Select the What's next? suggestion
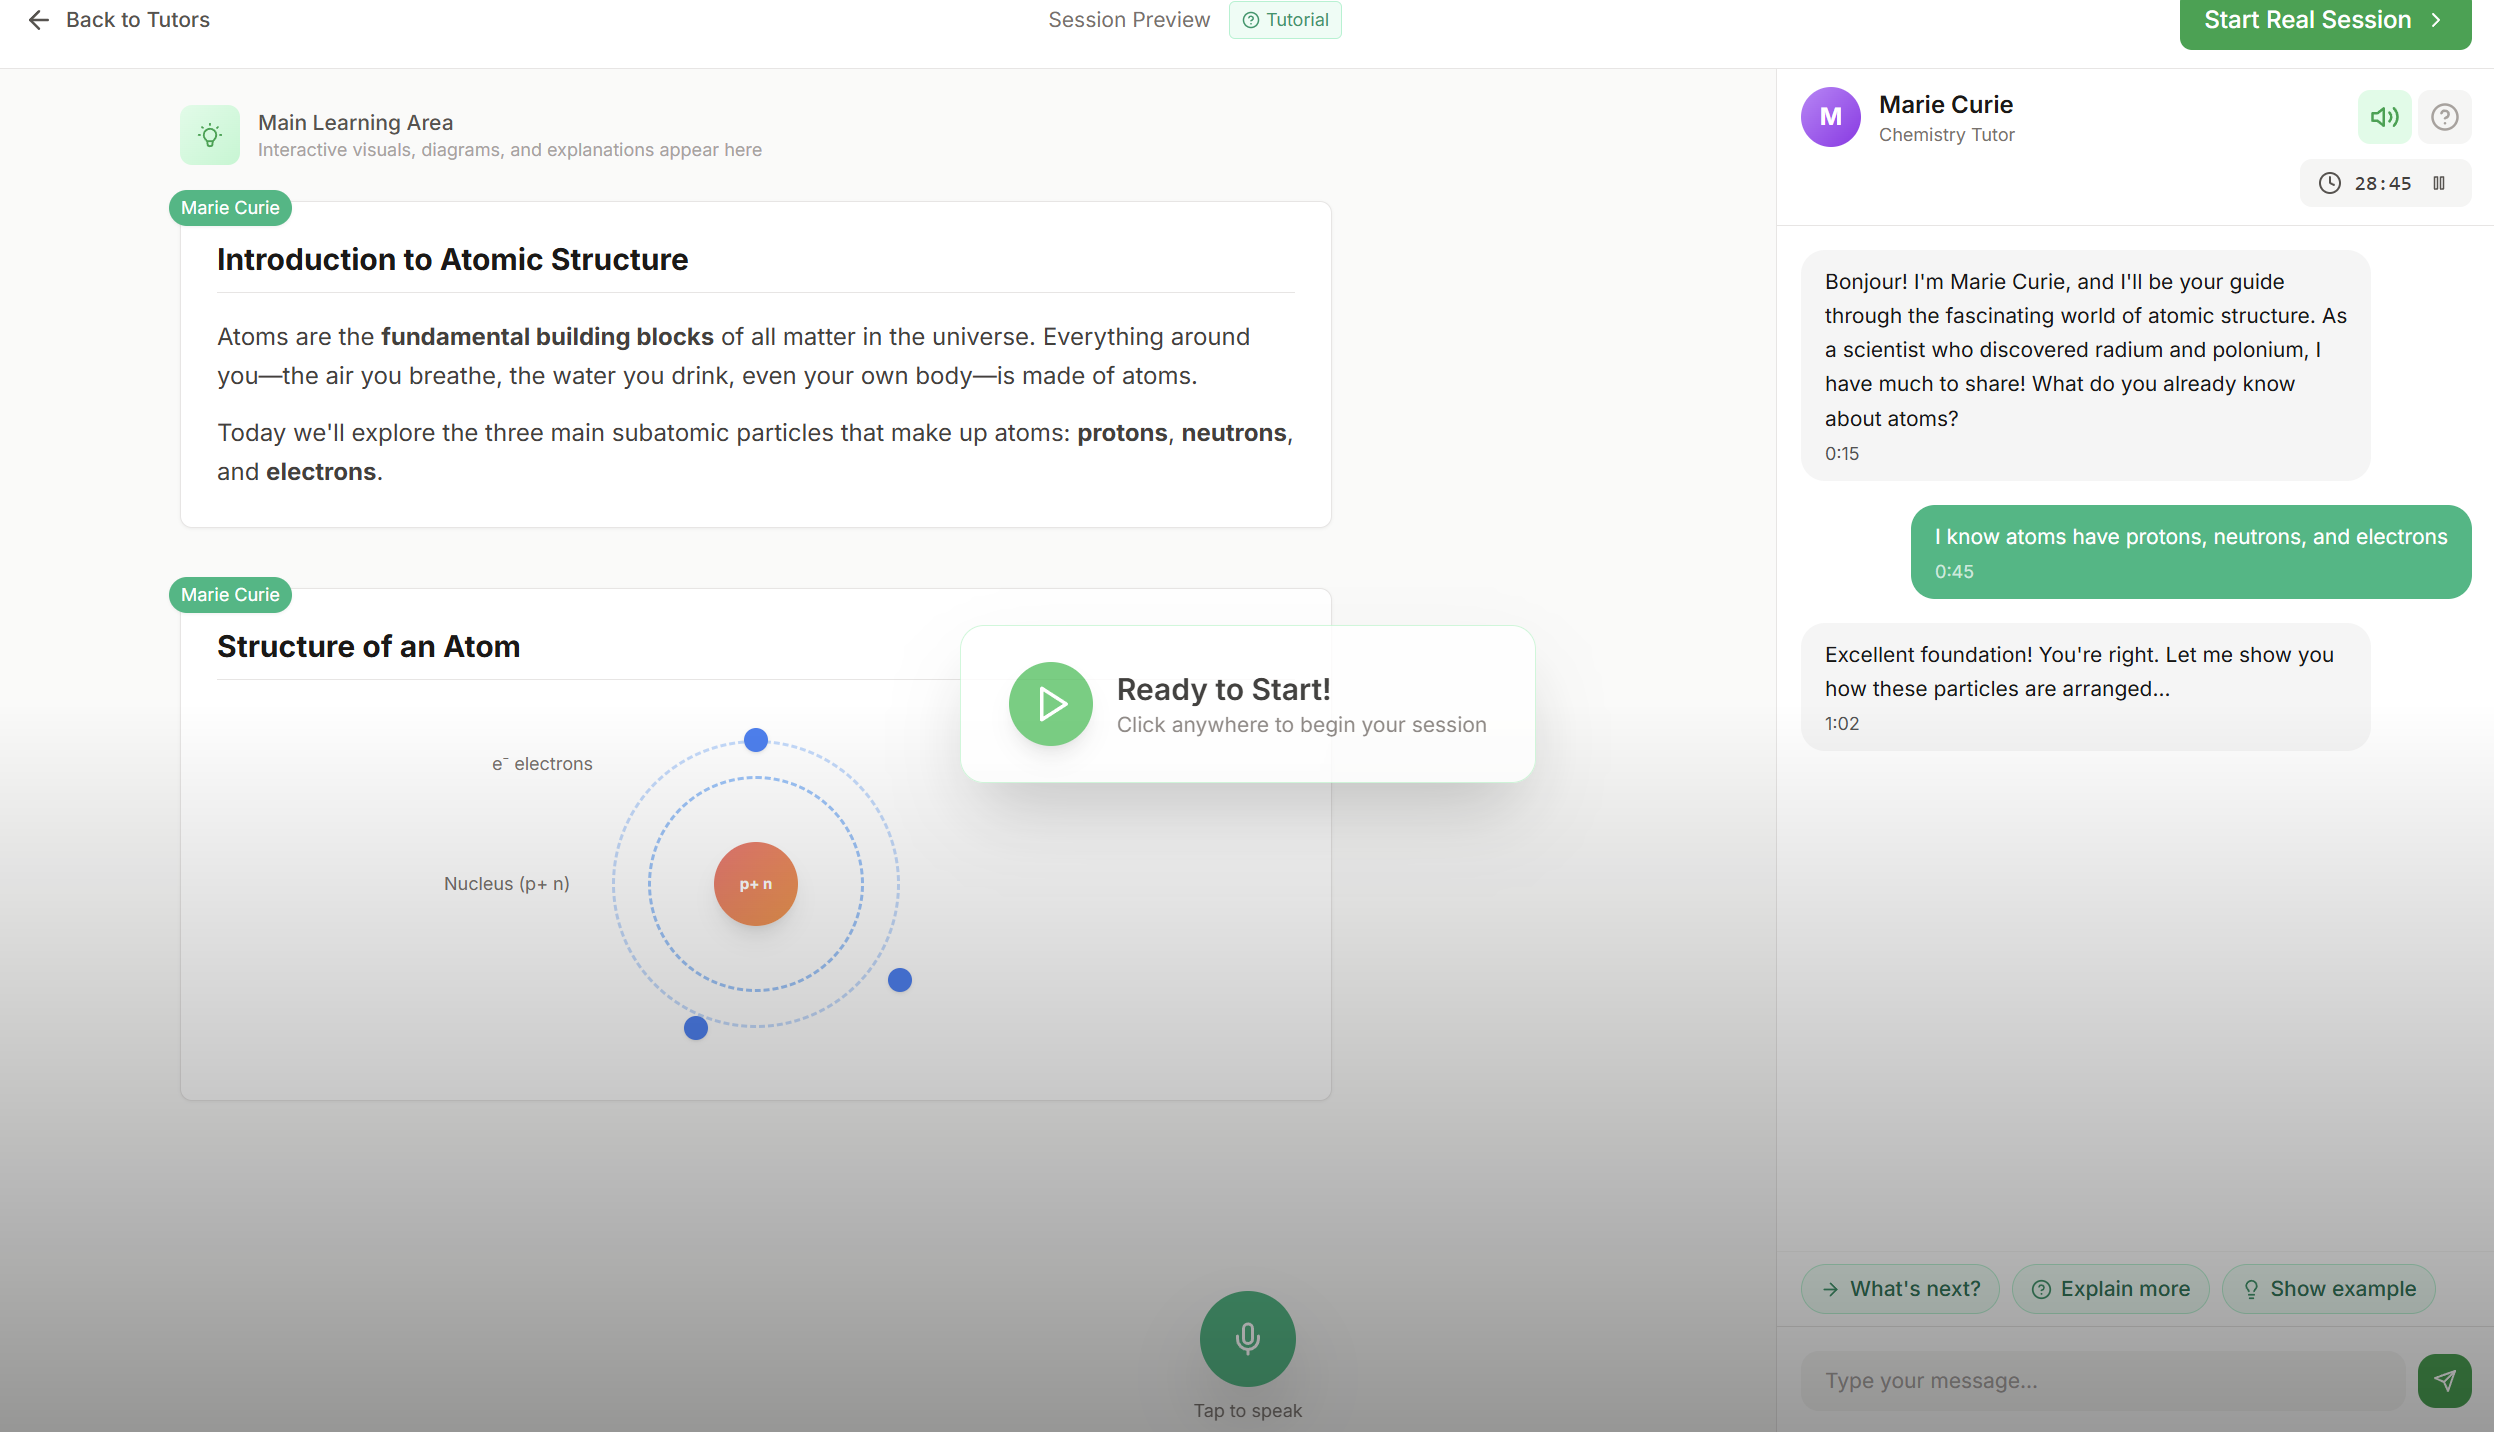 [1900, 1289]
